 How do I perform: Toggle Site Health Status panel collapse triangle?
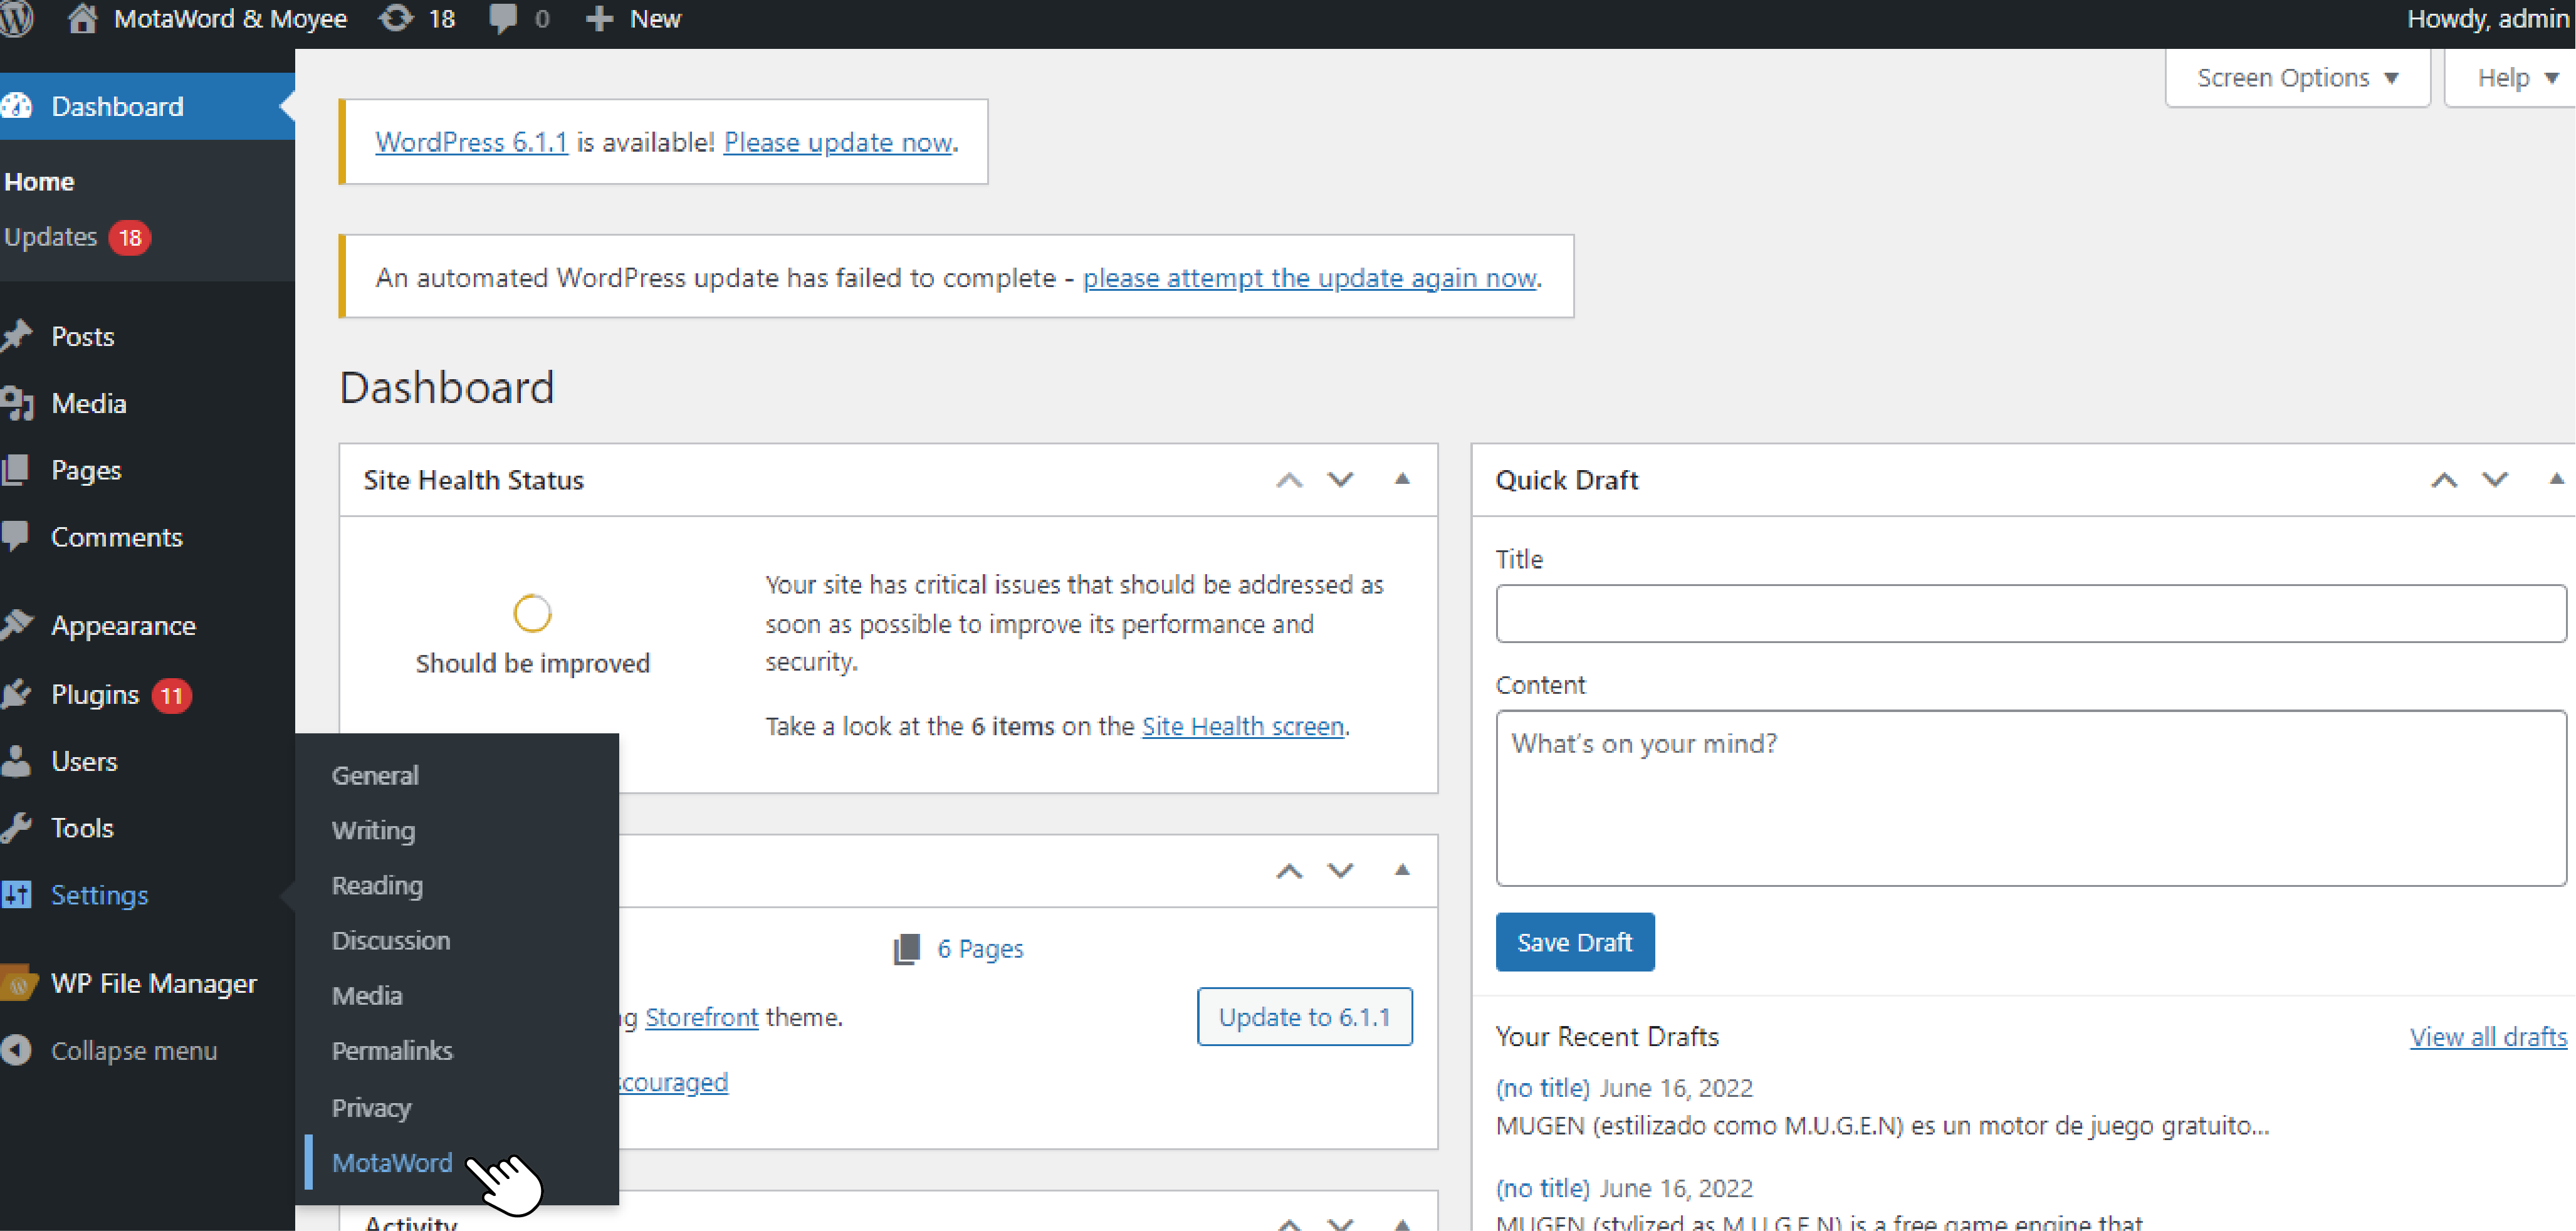pos(1402,479)
